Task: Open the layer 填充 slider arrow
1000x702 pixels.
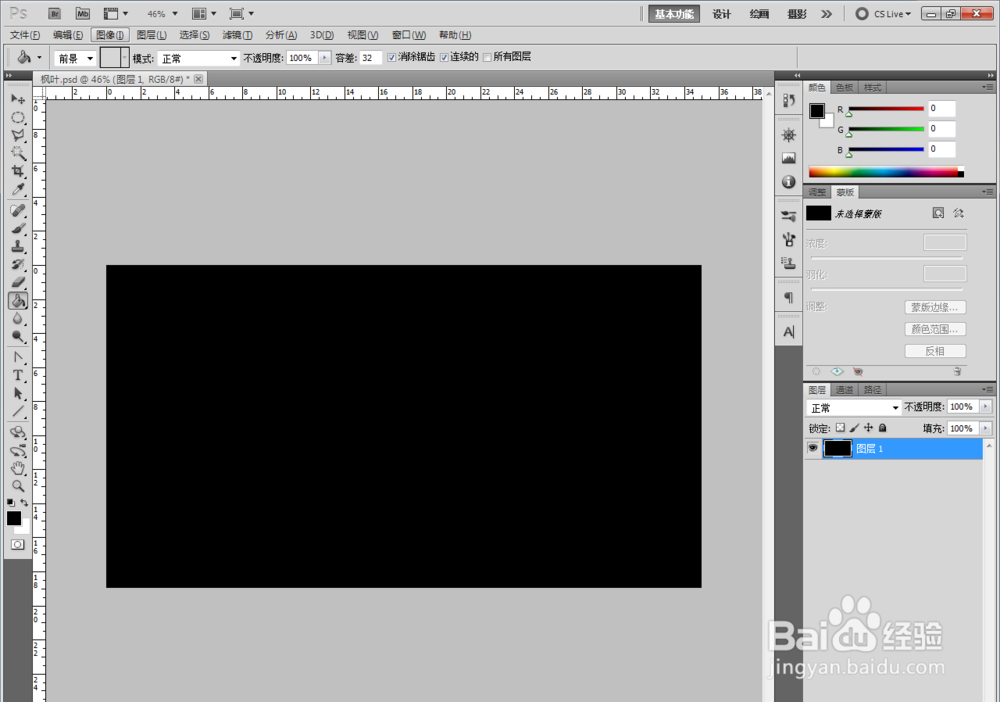Action: [x=985, y=428]
